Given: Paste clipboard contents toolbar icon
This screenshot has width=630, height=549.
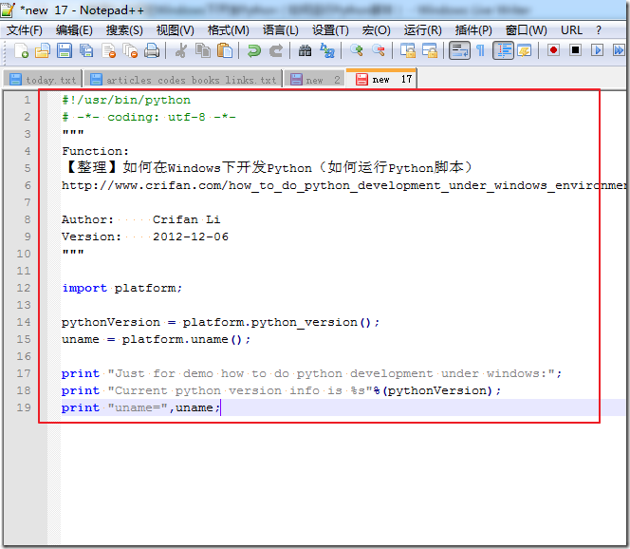Looking at the screenshot, I should (x=225, y=51).
